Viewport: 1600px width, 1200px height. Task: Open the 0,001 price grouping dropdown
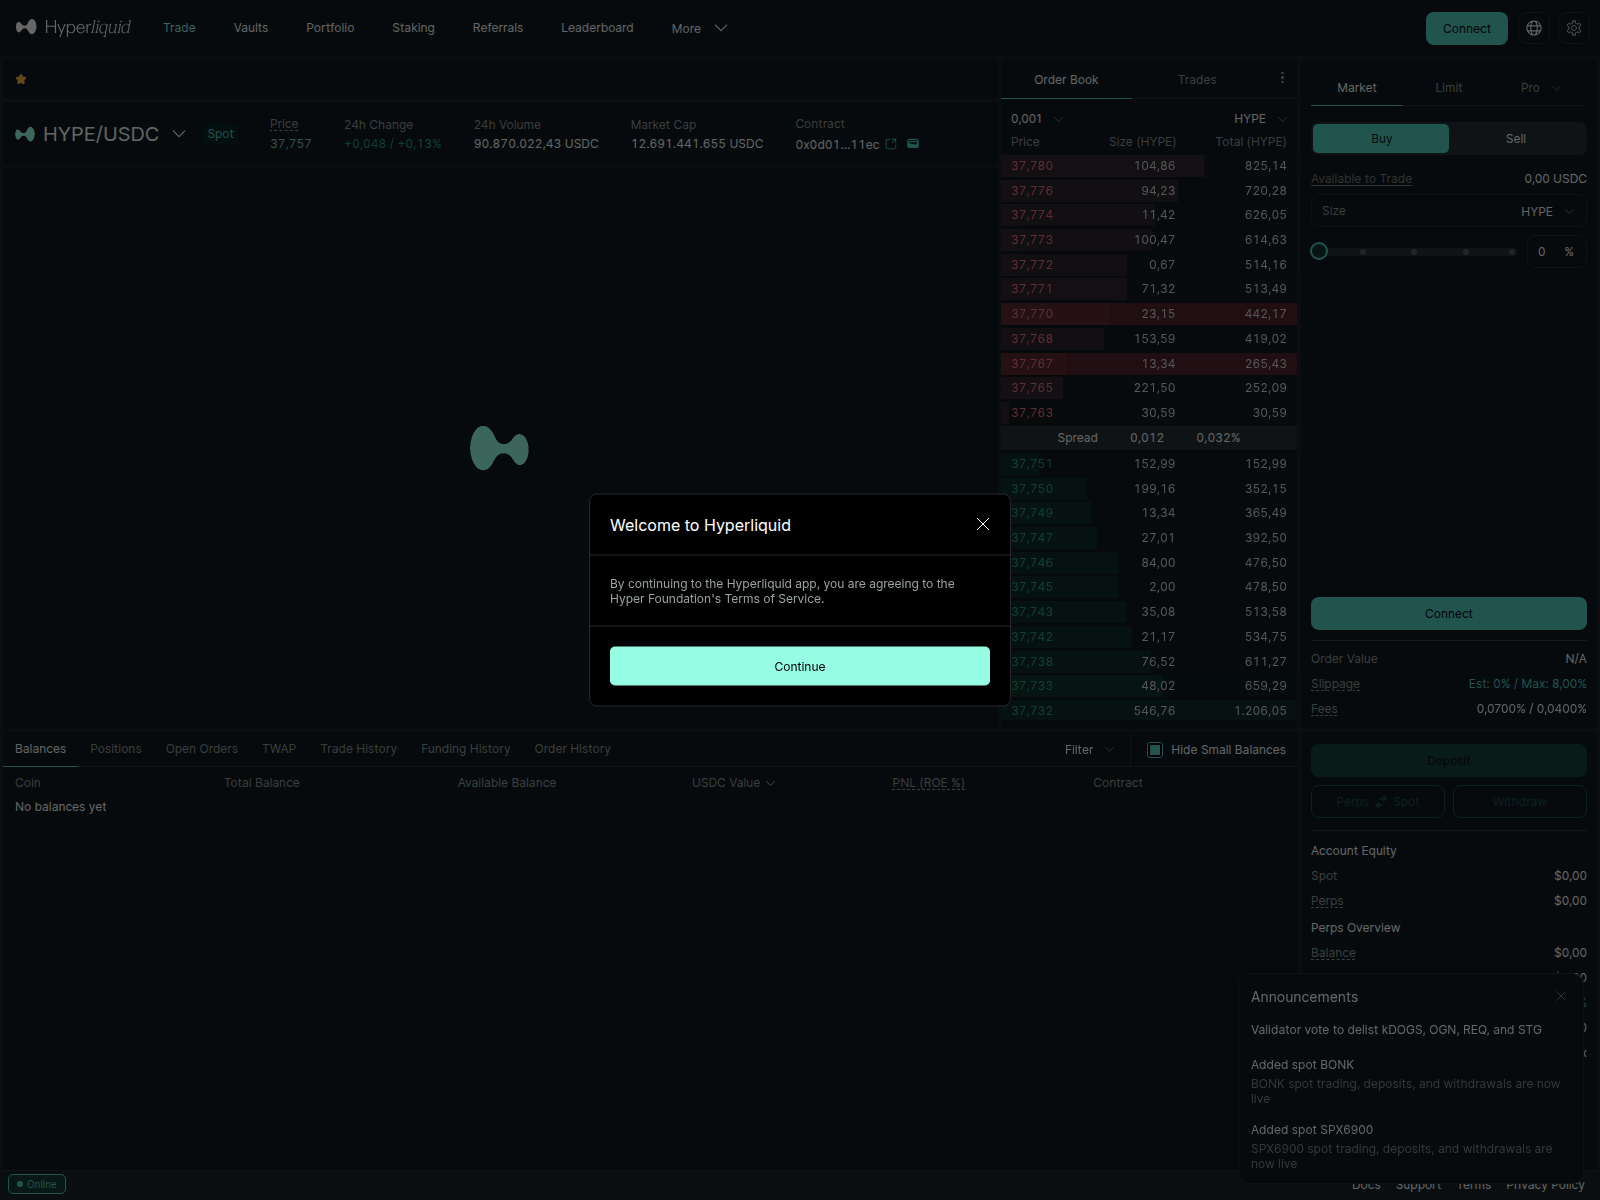[1037, 119]
